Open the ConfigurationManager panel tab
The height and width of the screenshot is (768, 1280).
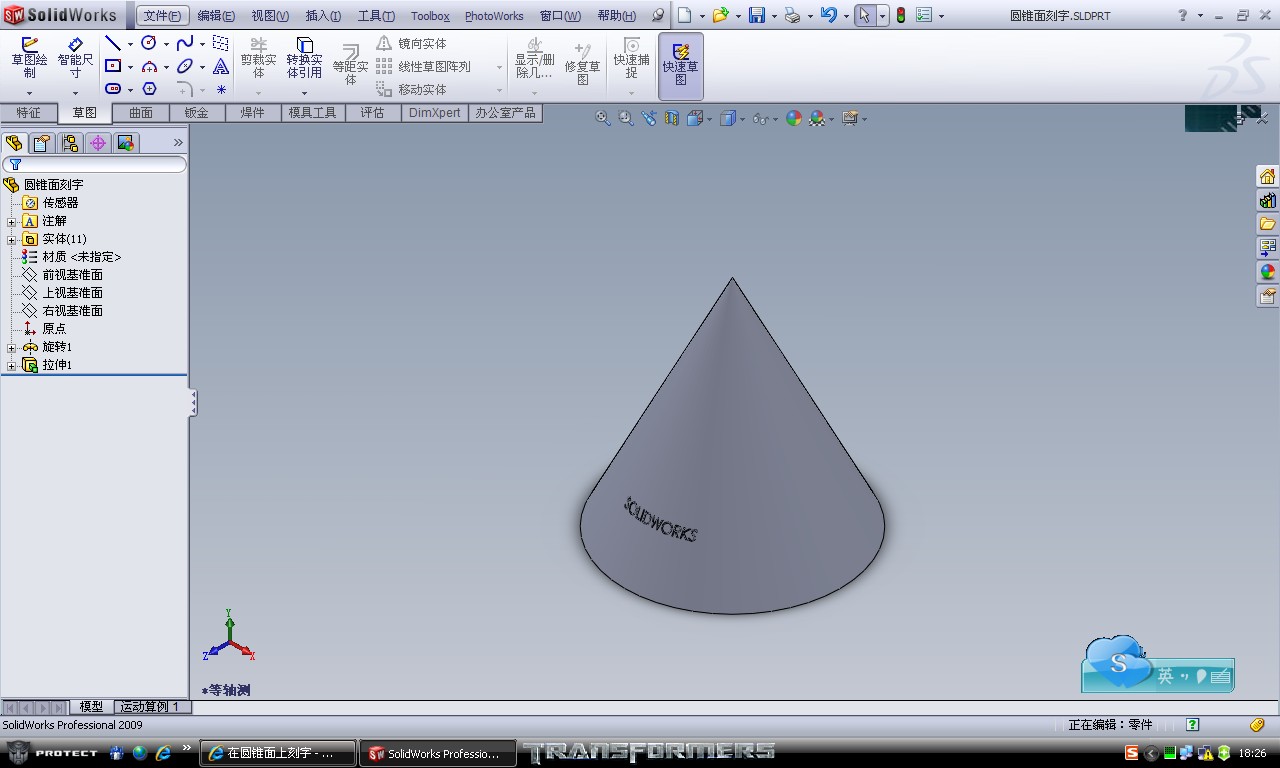(70, 143)
